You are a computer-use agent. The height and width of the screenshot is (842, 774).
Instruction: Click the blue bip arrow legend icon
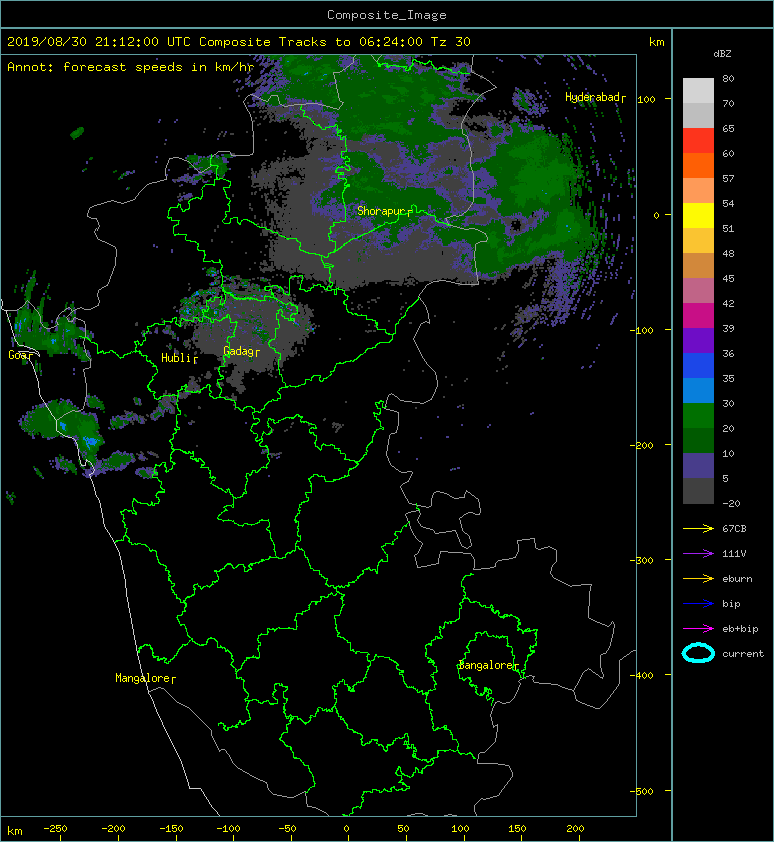tap(698, 604)
